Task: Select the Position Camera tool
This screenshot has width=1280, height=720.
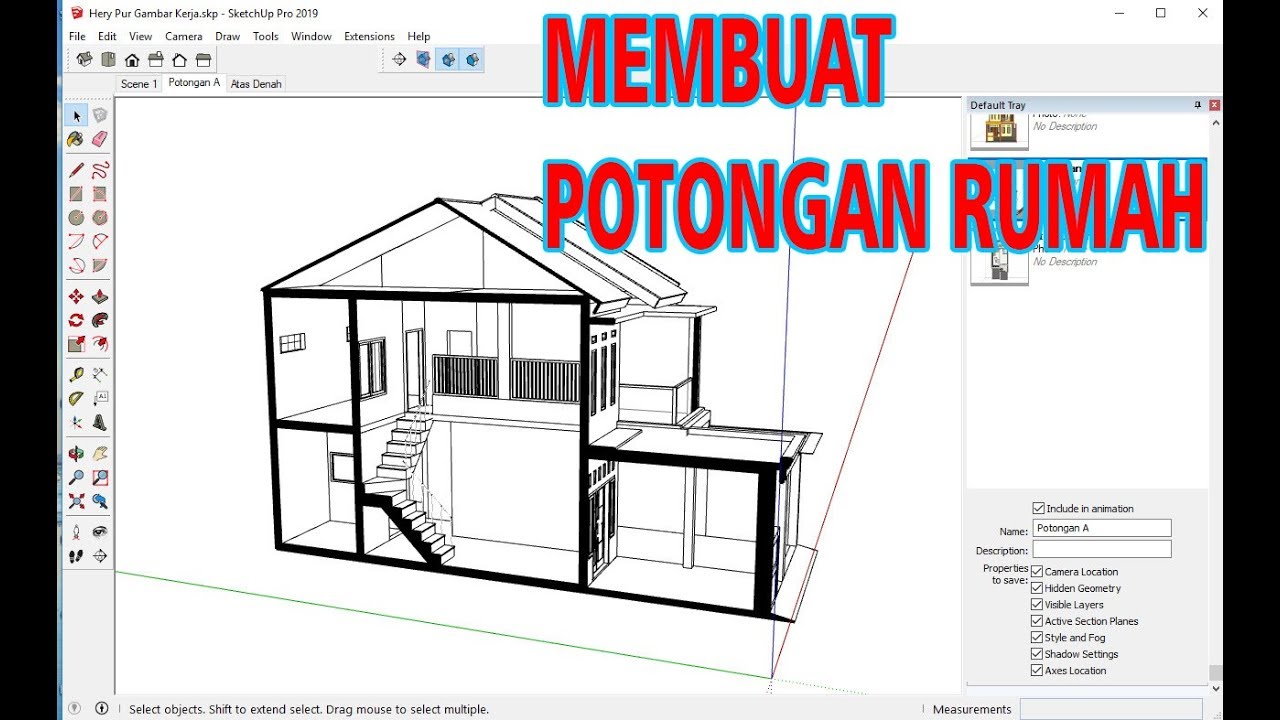Action: coord(76,532)
